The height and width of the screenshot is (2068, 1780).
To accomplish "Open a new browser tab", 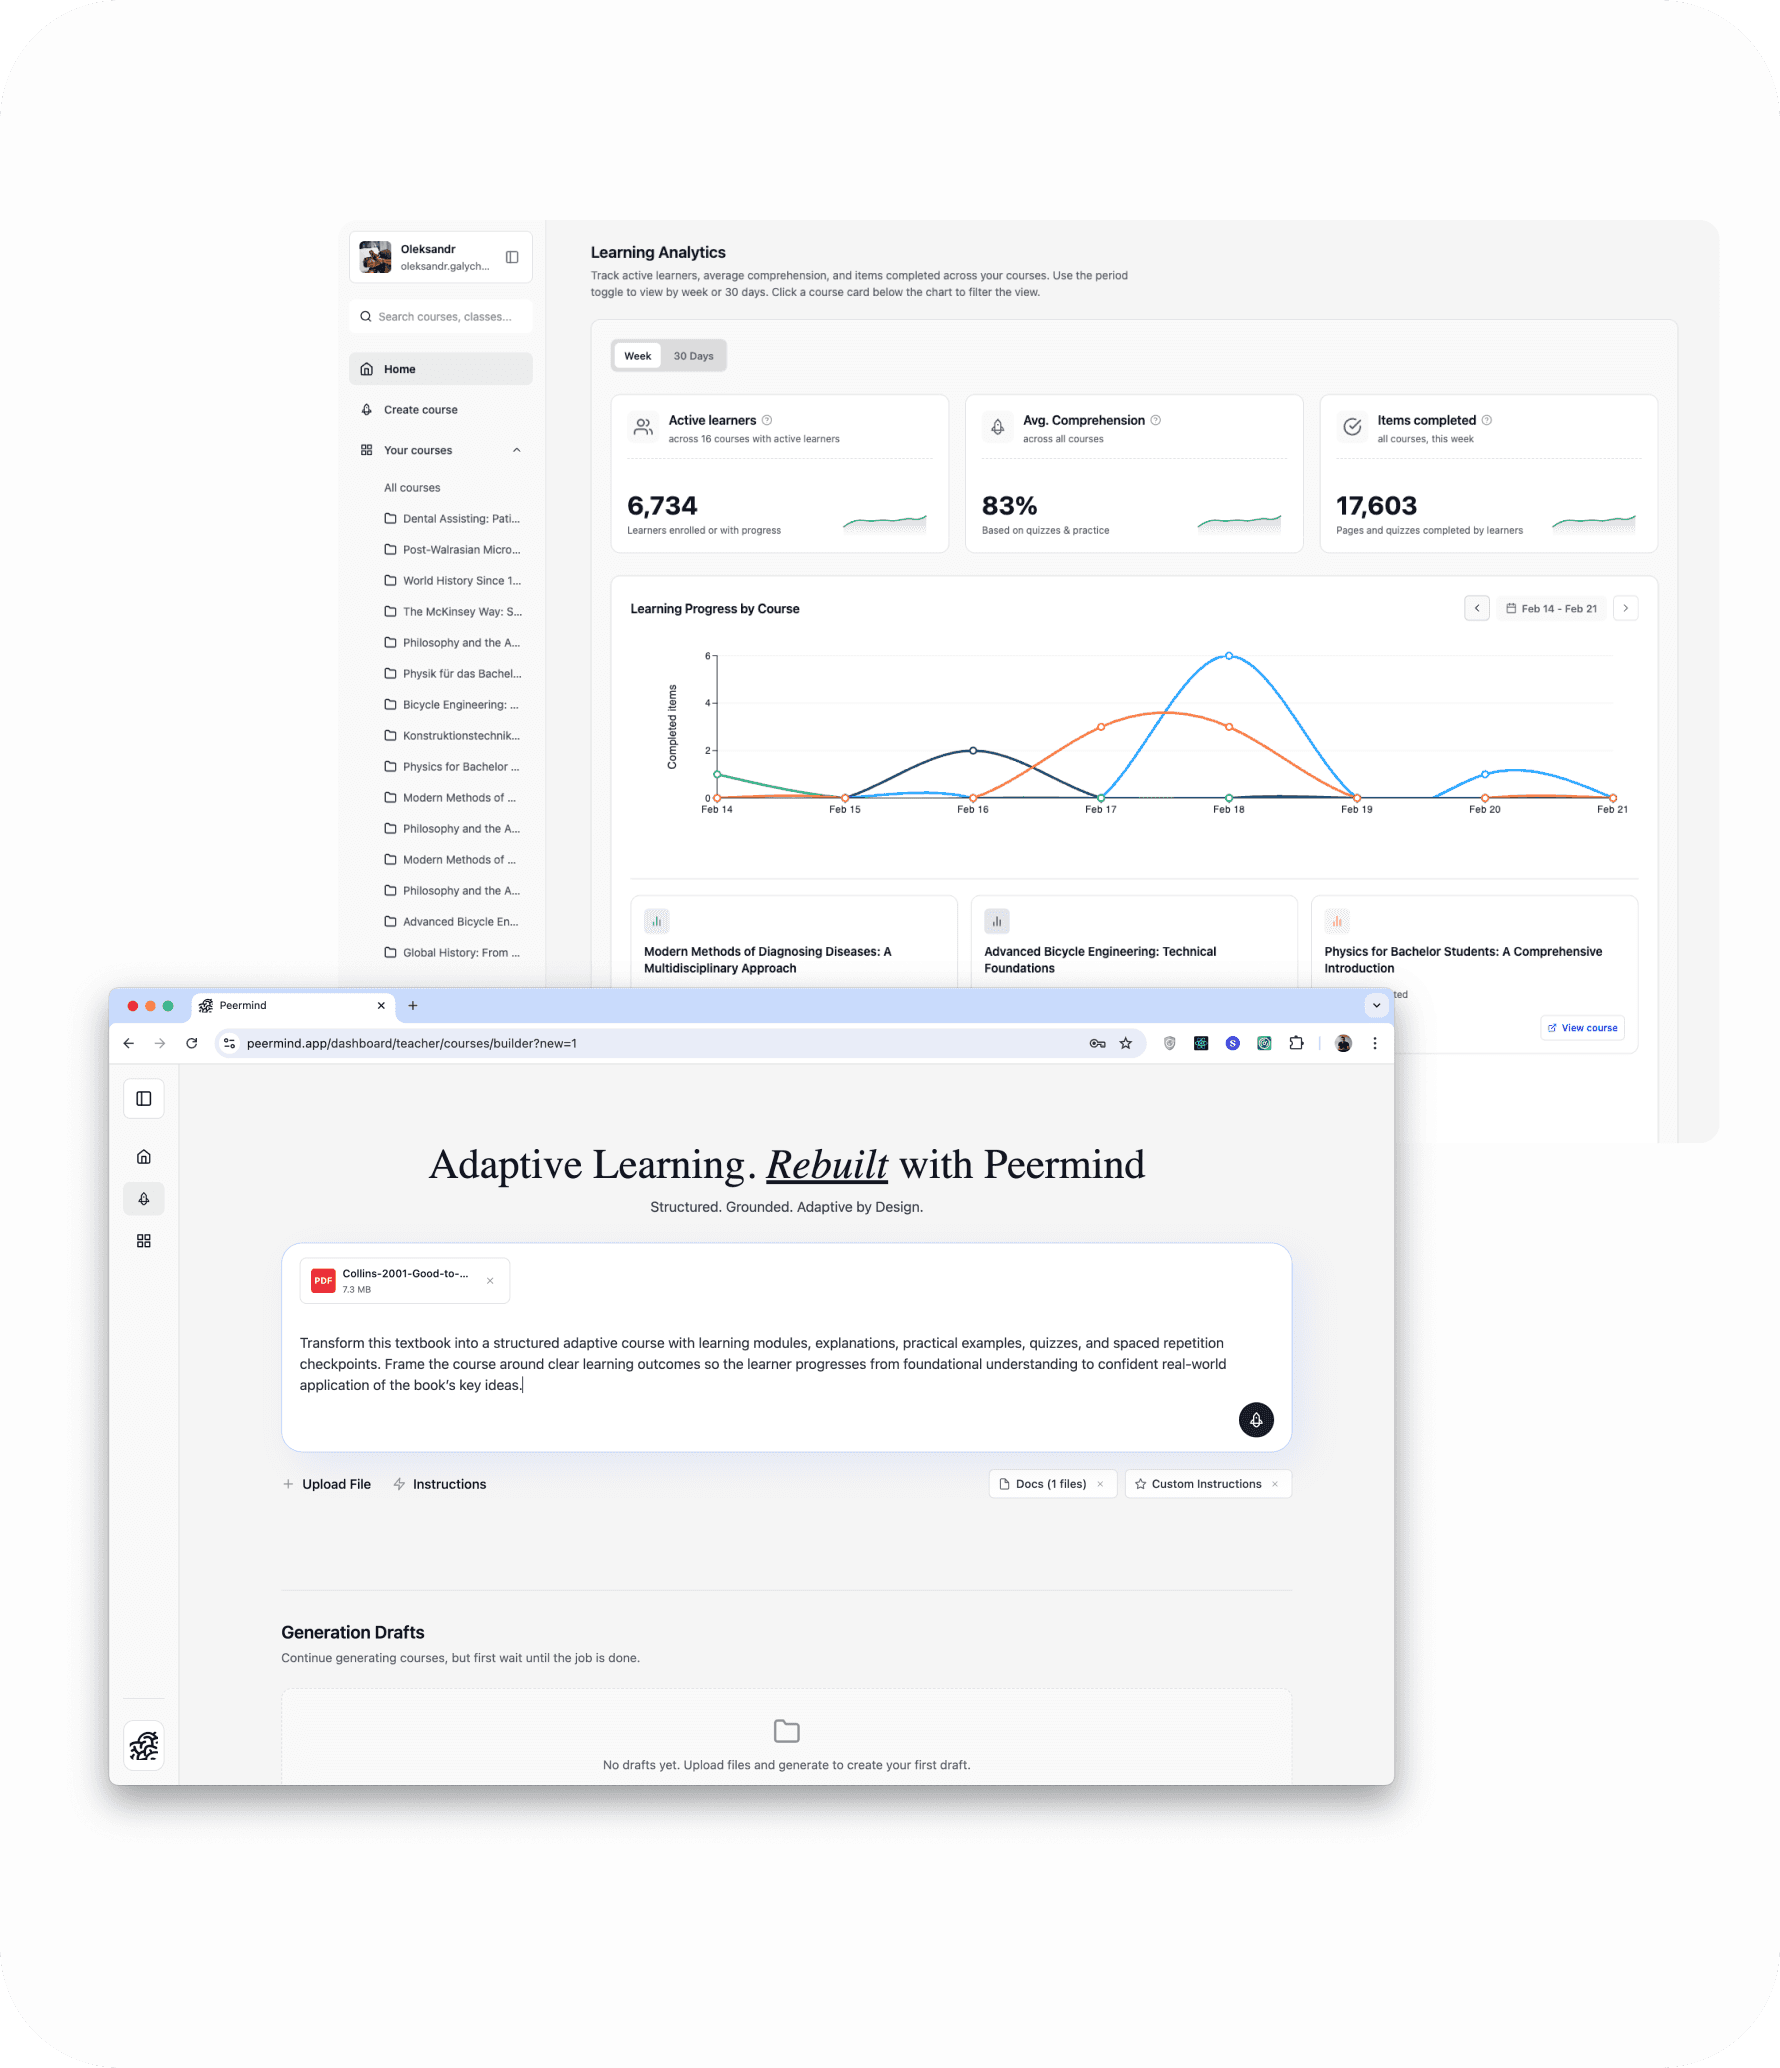I will 413,1006.
